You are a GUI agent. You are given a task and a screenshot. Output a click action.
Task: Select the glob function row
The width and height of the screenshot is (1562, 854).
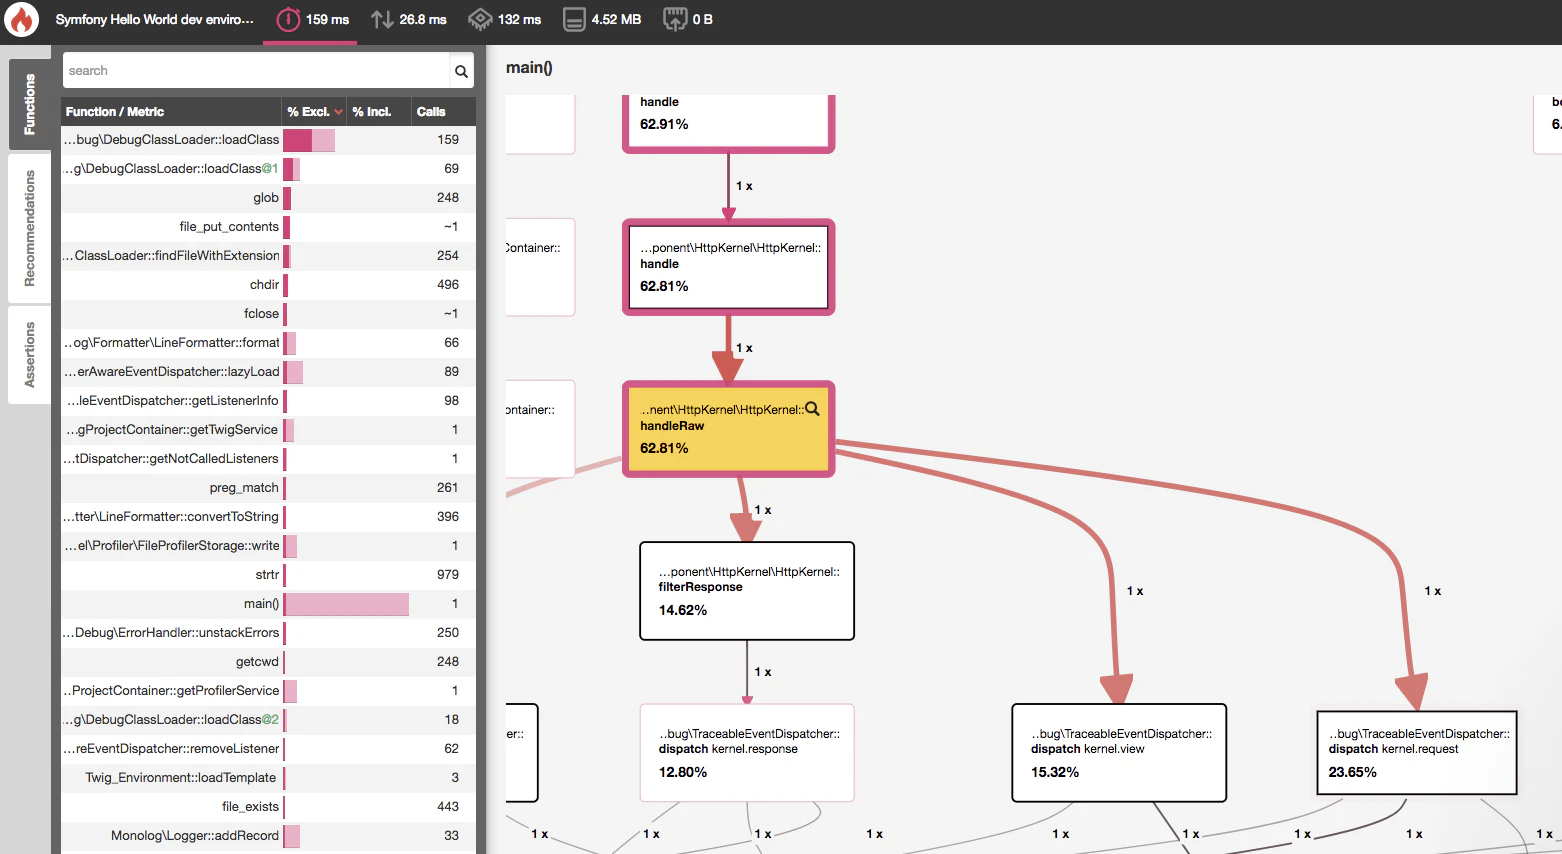coord(268,198)
